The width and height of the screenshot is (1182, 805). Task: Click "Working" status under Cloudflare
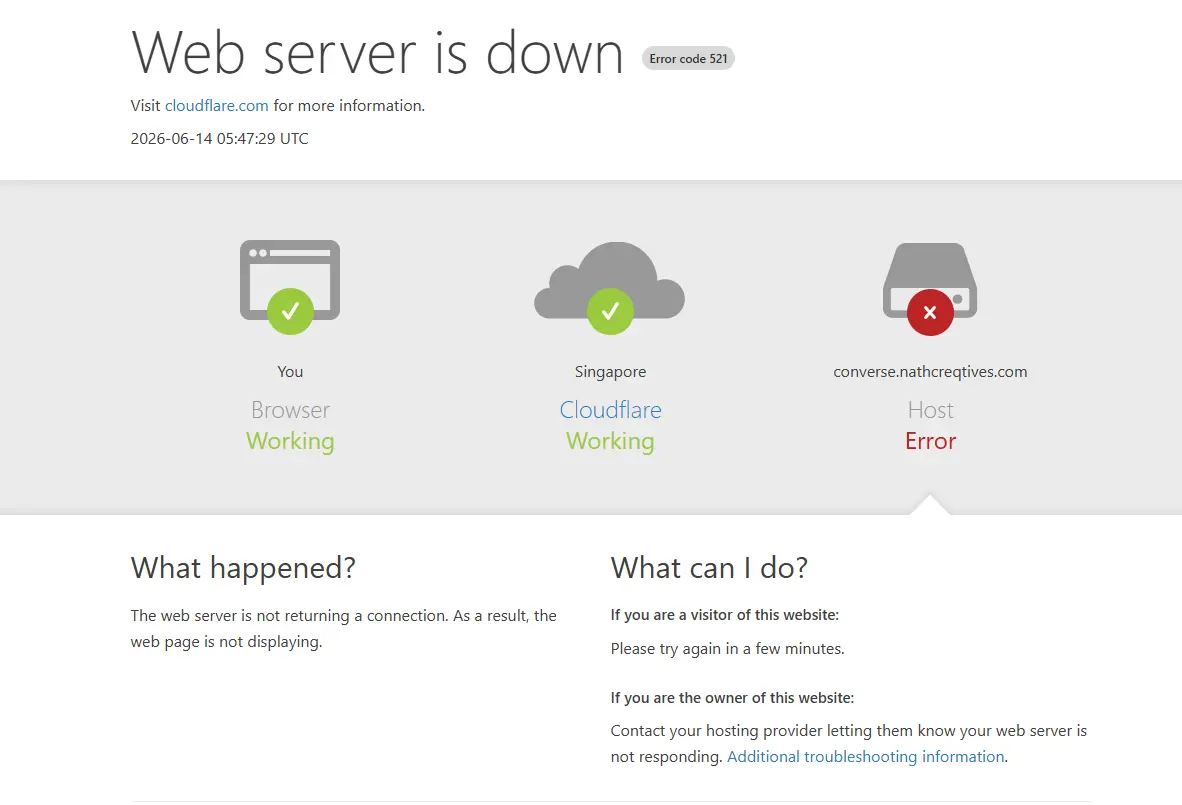[x=610, y=441]
